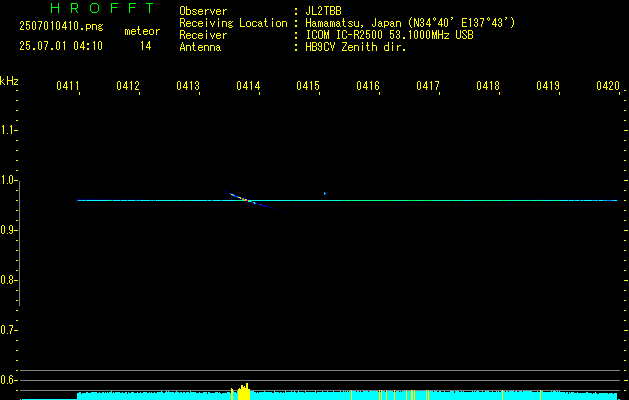Click the 0415 time axis marker
Screen dimensions: 629x400
pyautogui.click(x=308, y=86)
